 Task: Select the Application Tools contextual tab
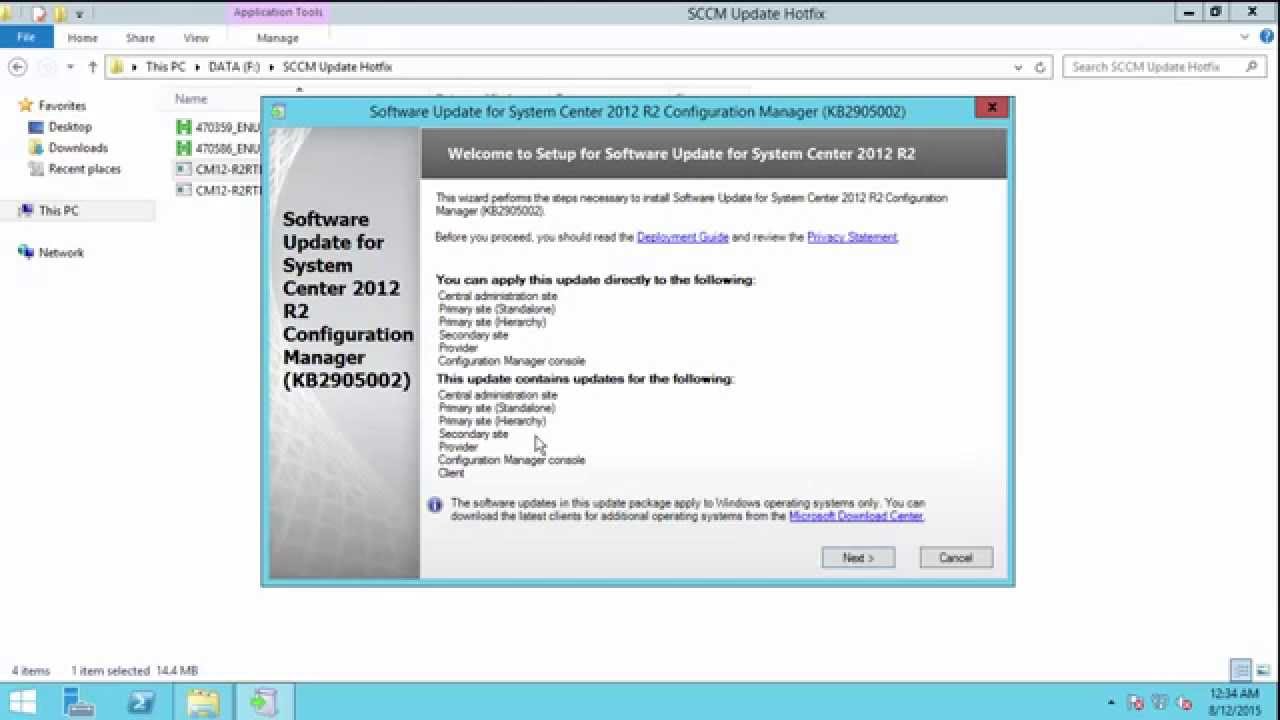pos(278,12)
